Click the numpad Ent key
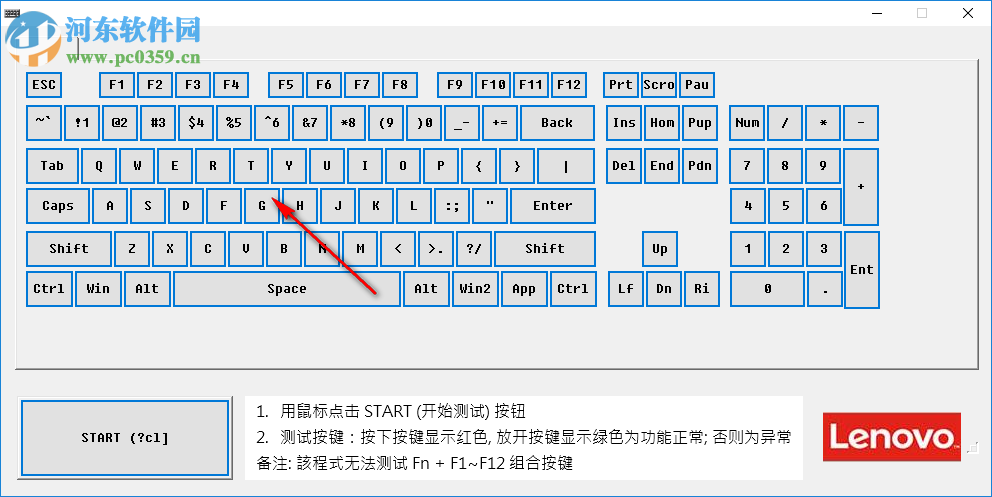Viewport: 992px width, 497px height. tap(862, 270)
